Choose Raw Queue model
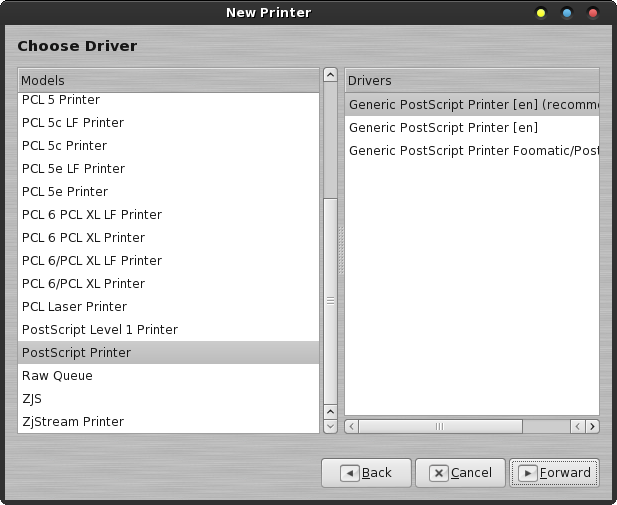 (x=168, y=376)
